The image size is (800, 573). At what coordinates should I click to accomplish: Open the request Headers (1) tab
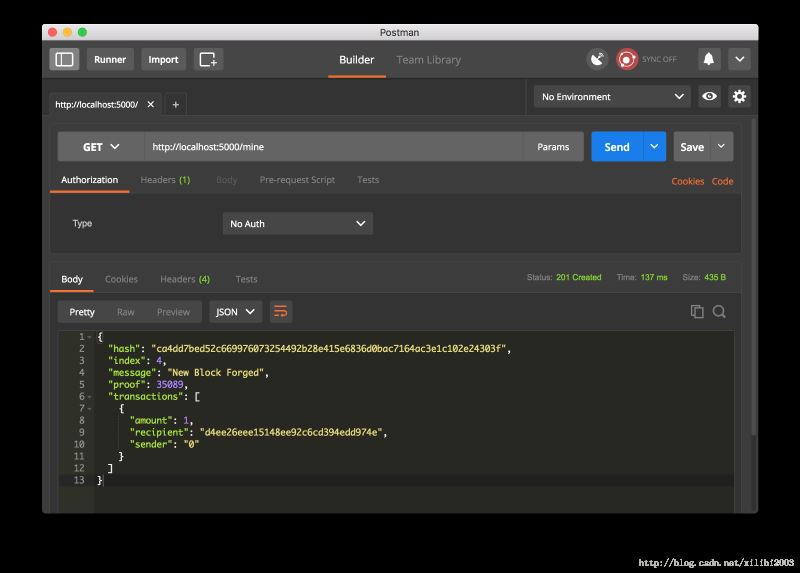165,180
